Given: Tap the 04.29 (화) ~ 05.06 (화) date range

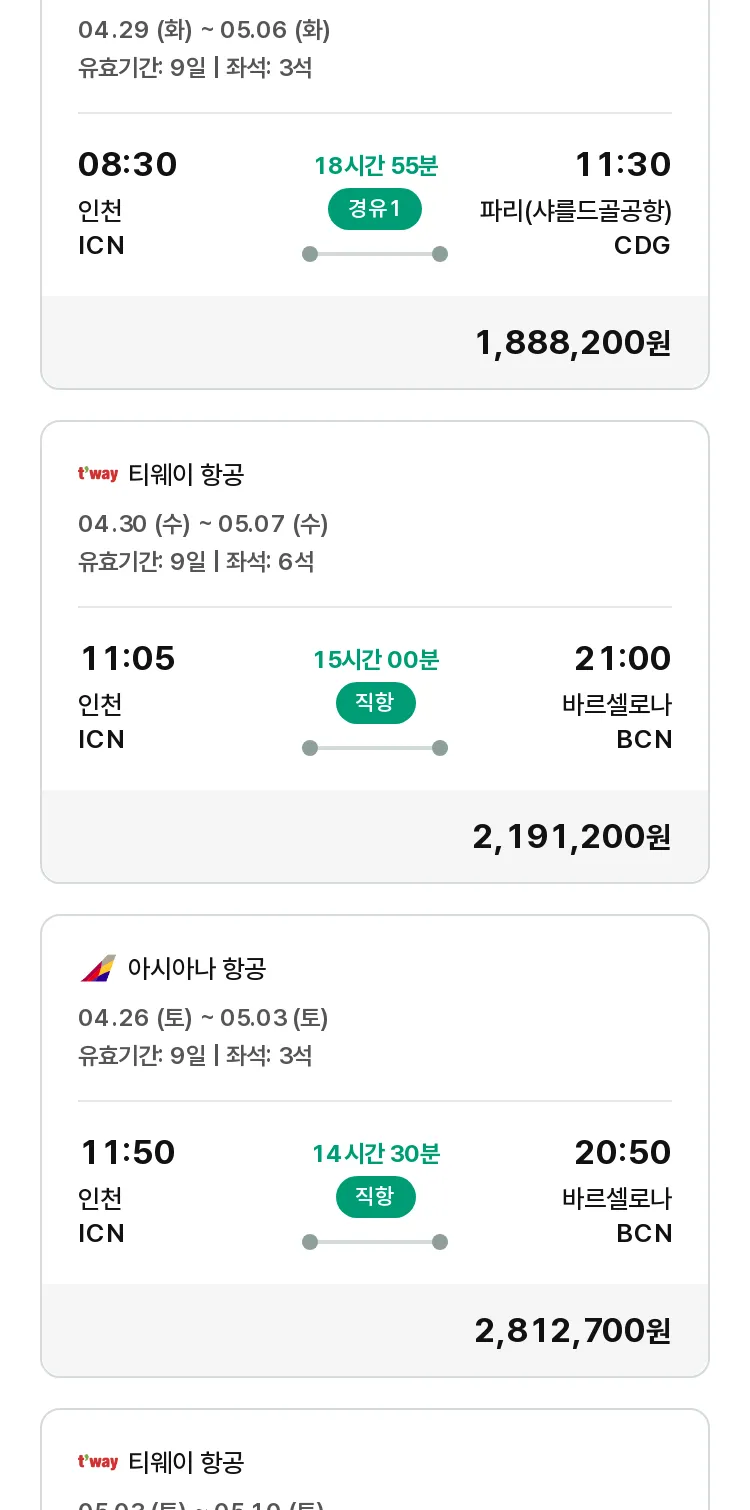Looking at the screenshot, I should (204, 30).
